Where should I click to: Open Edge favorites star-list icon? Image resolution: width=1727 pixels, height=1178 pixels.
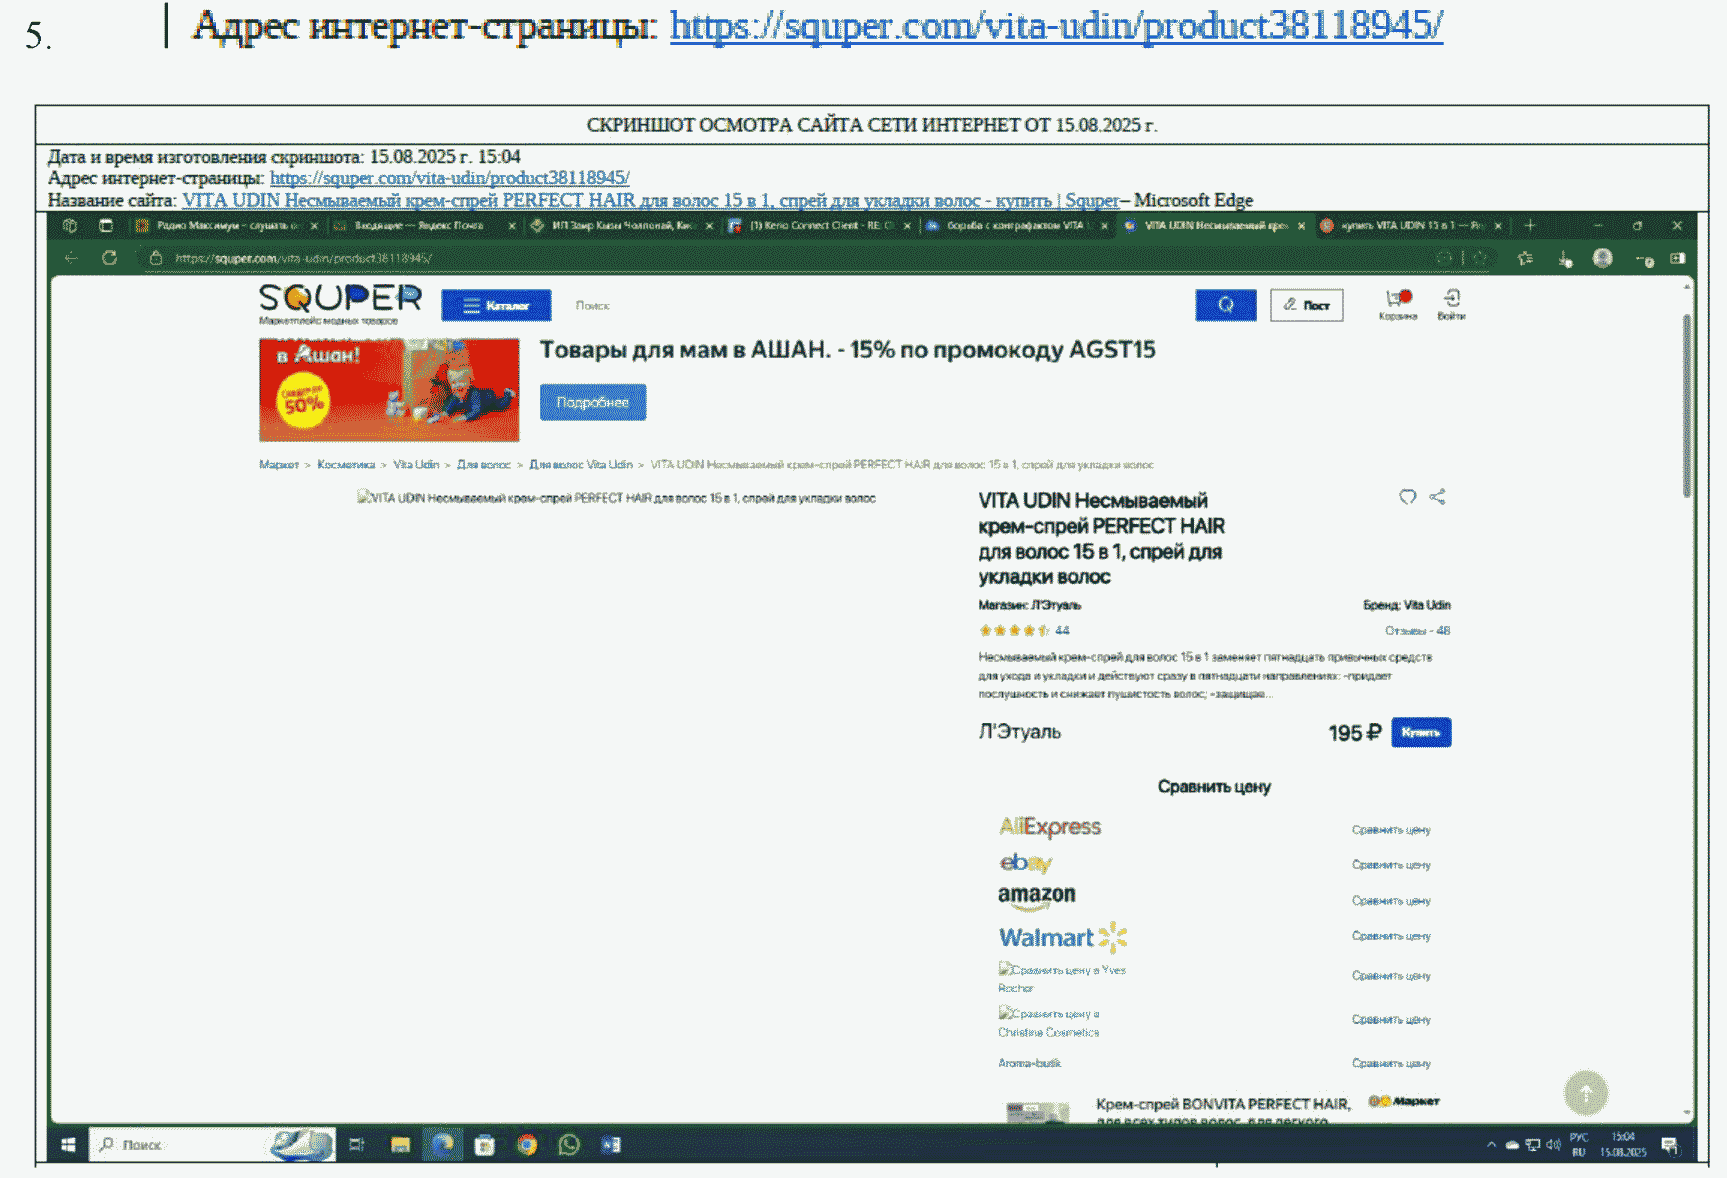[x=1525, y=258]
